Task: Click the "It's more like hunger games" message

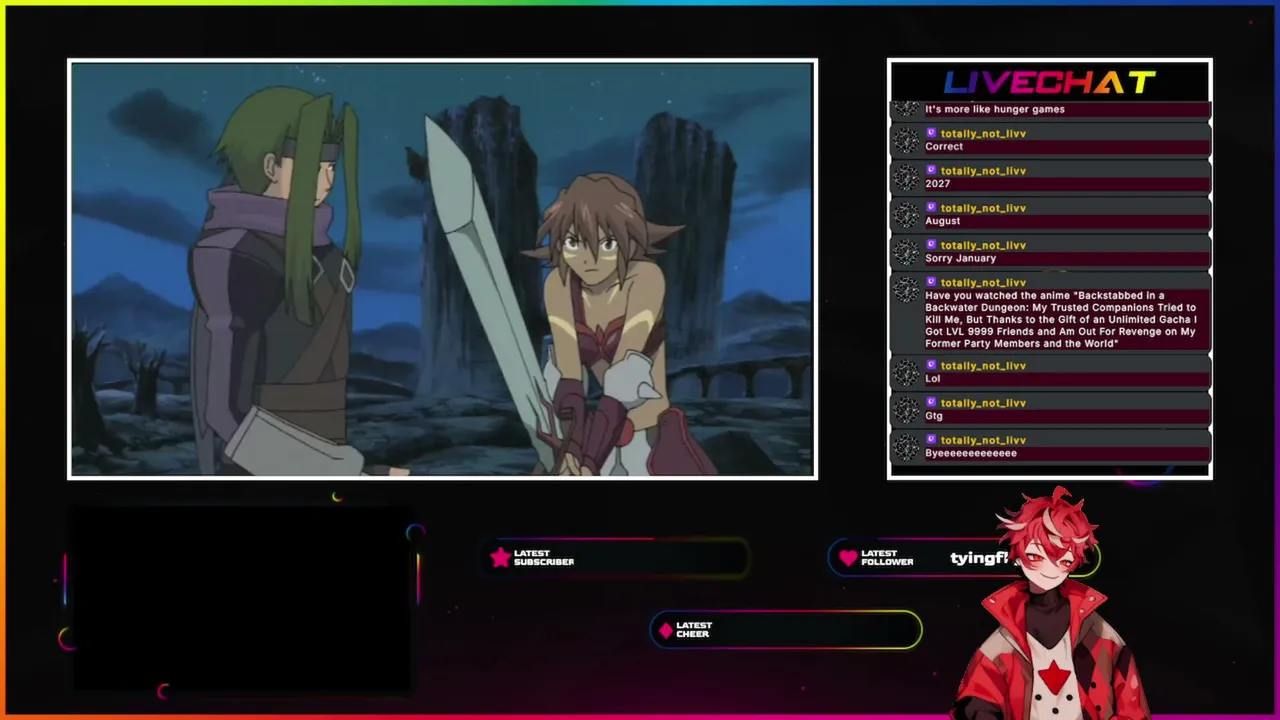Action: point(995,109)
